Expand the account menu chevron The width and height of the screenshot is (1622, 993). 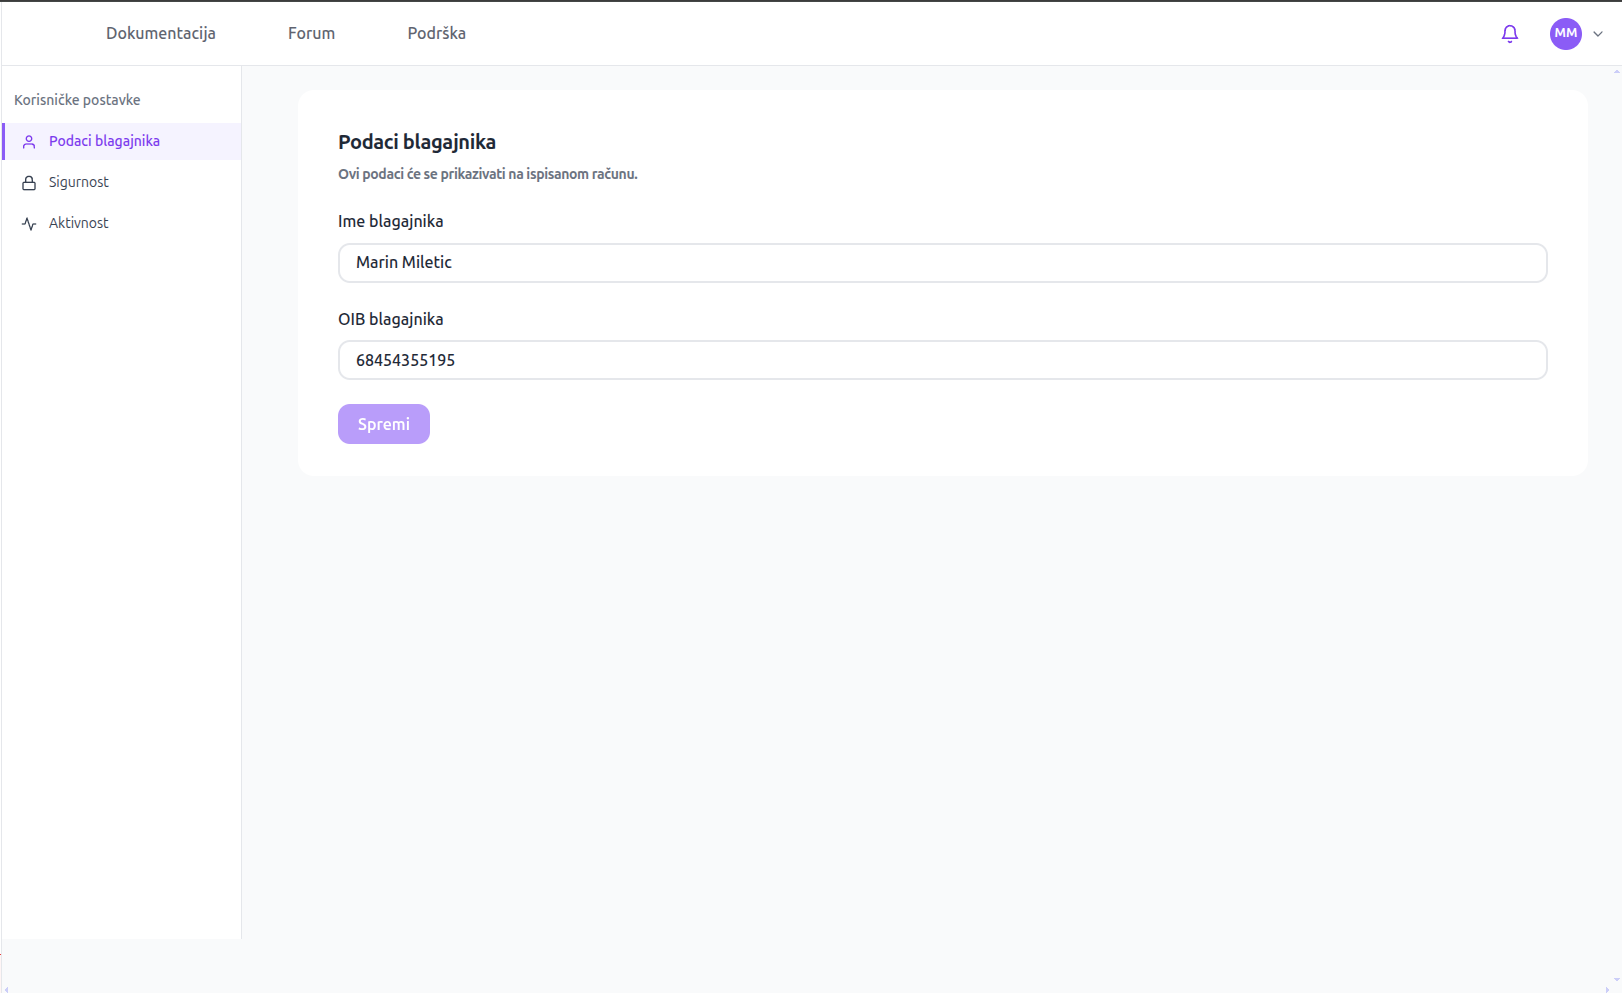(1598, 34)
